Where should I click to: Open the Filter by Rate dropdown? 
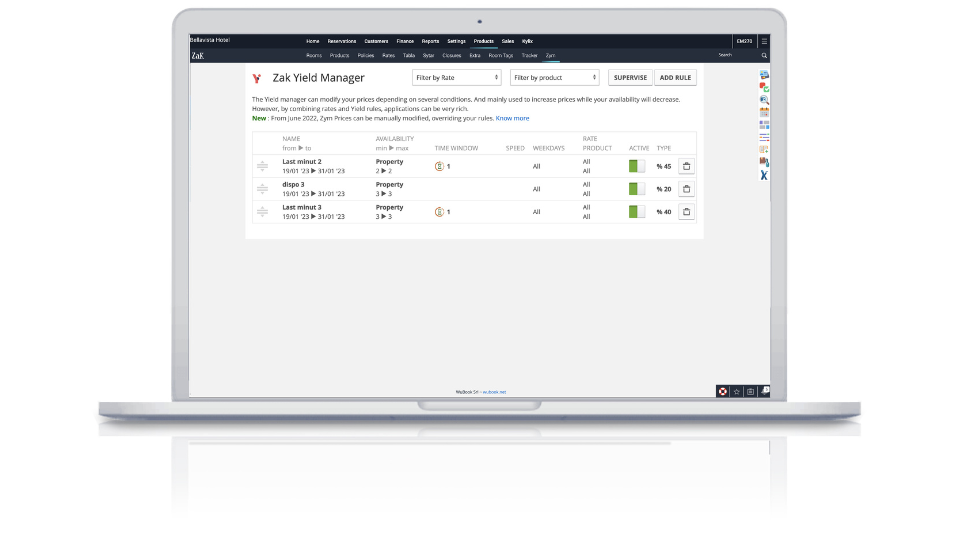(457, 78)
